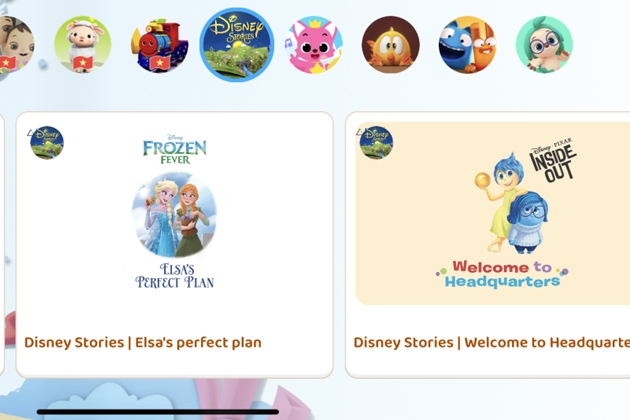Tap Disney Stories badge on Frozen card
Viewport: 630px width, 420px height.
[47, 143]
